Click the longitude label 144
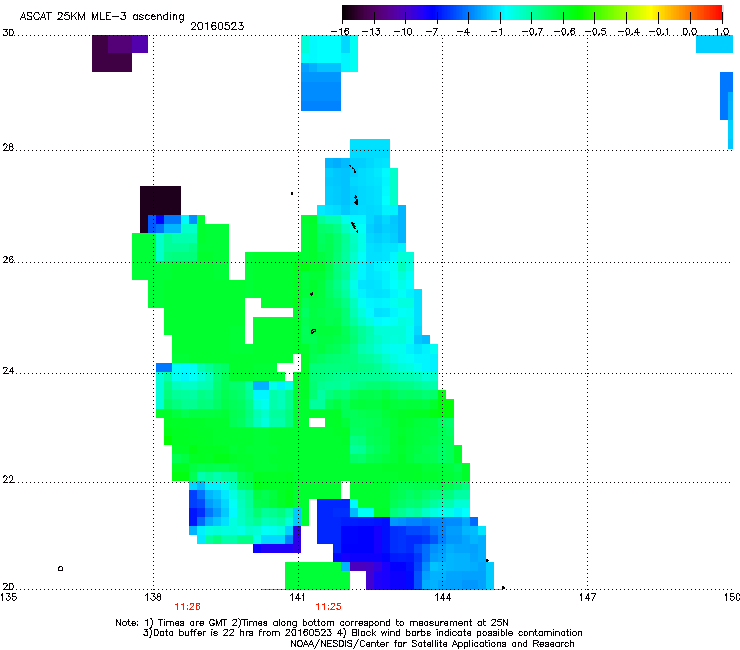 [x=442, y=597]
